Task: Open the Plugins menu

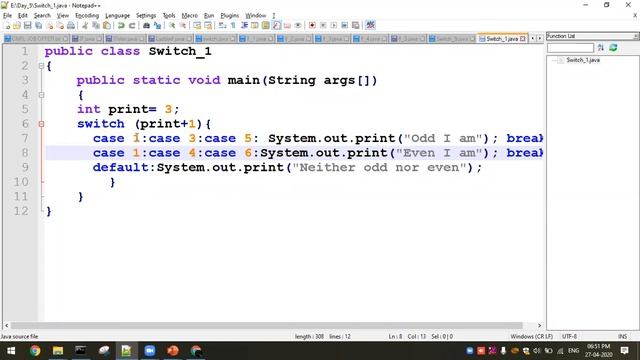Action: pos(229,16)
